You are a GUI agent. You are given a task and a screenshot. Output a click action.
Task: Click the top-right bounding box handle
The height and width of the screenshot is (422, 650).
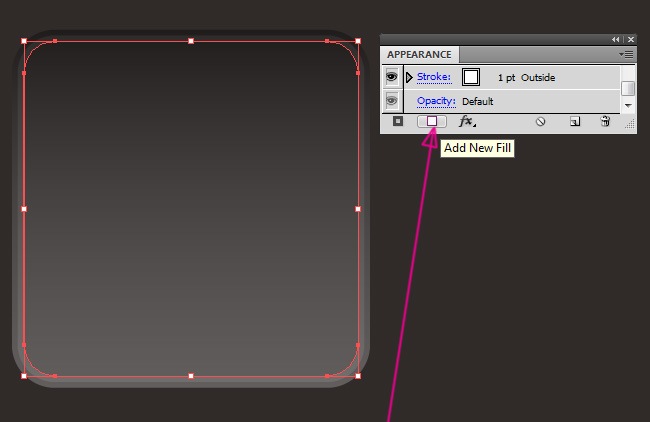pos(358,41)
